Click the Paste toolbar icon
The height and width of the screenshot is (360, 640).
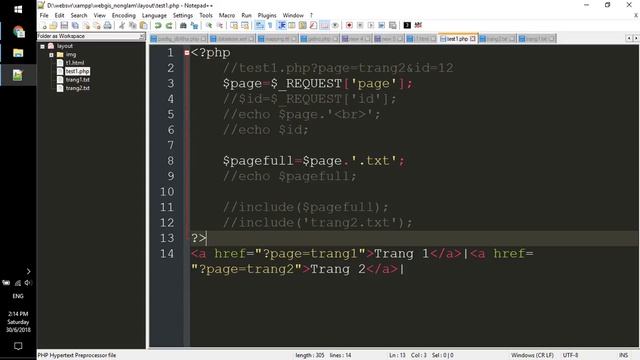[143, 26]
